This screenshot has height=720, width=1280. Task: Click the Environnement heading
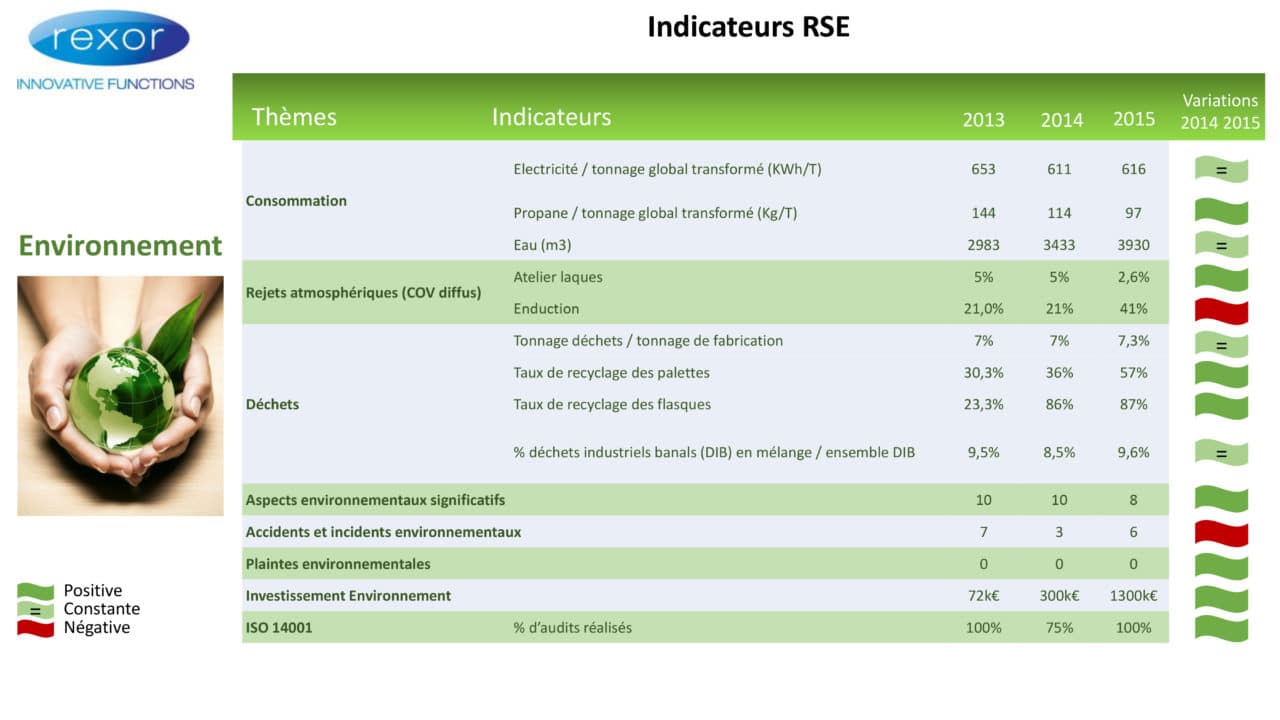point(120,245)
